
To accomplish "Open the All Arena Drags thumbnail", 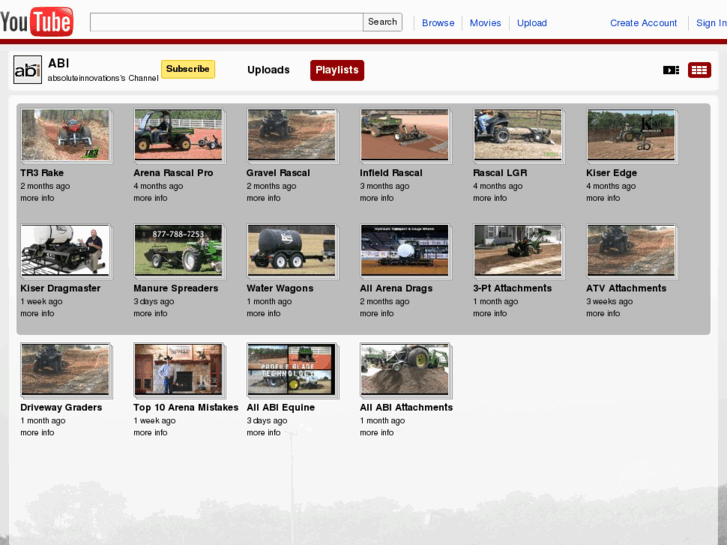I will [405, 250].
